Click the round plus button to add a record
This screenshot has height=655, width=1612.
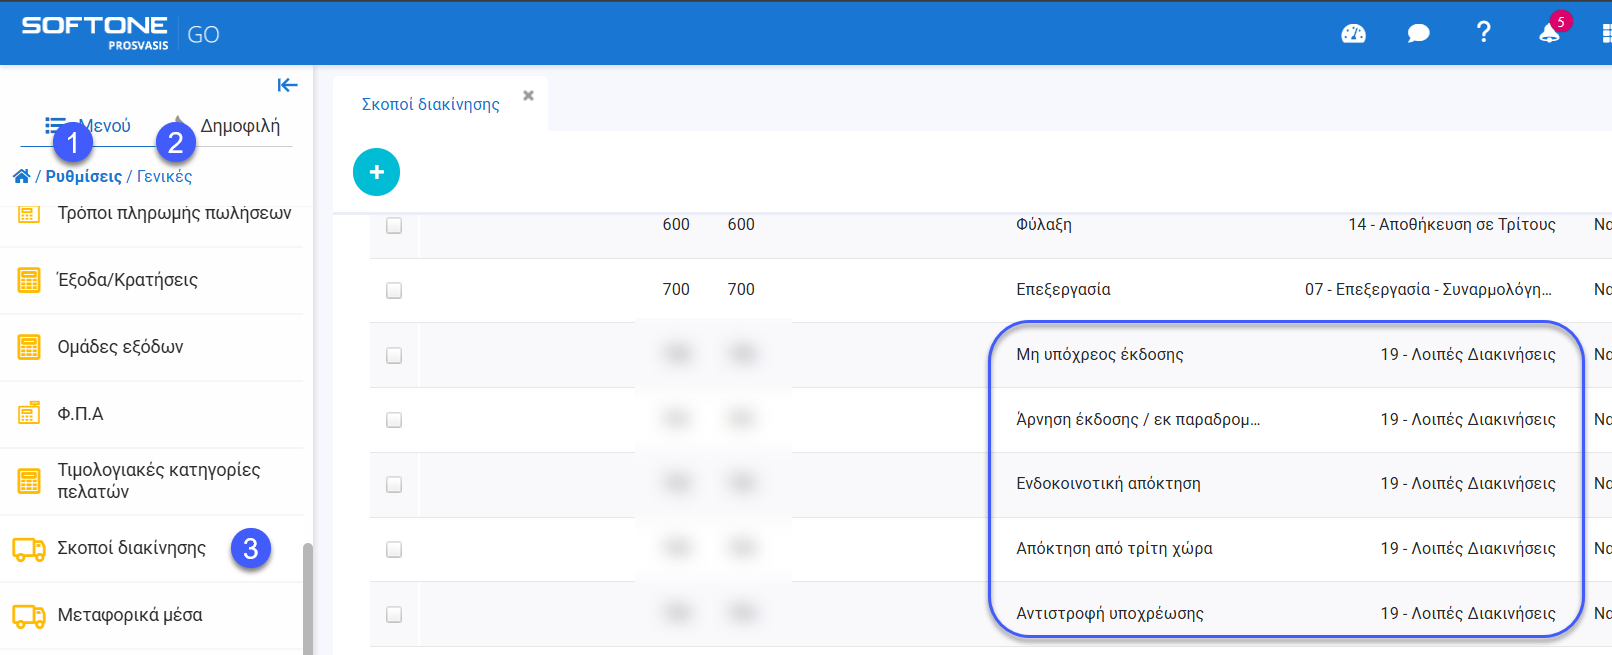click(376, 172)
